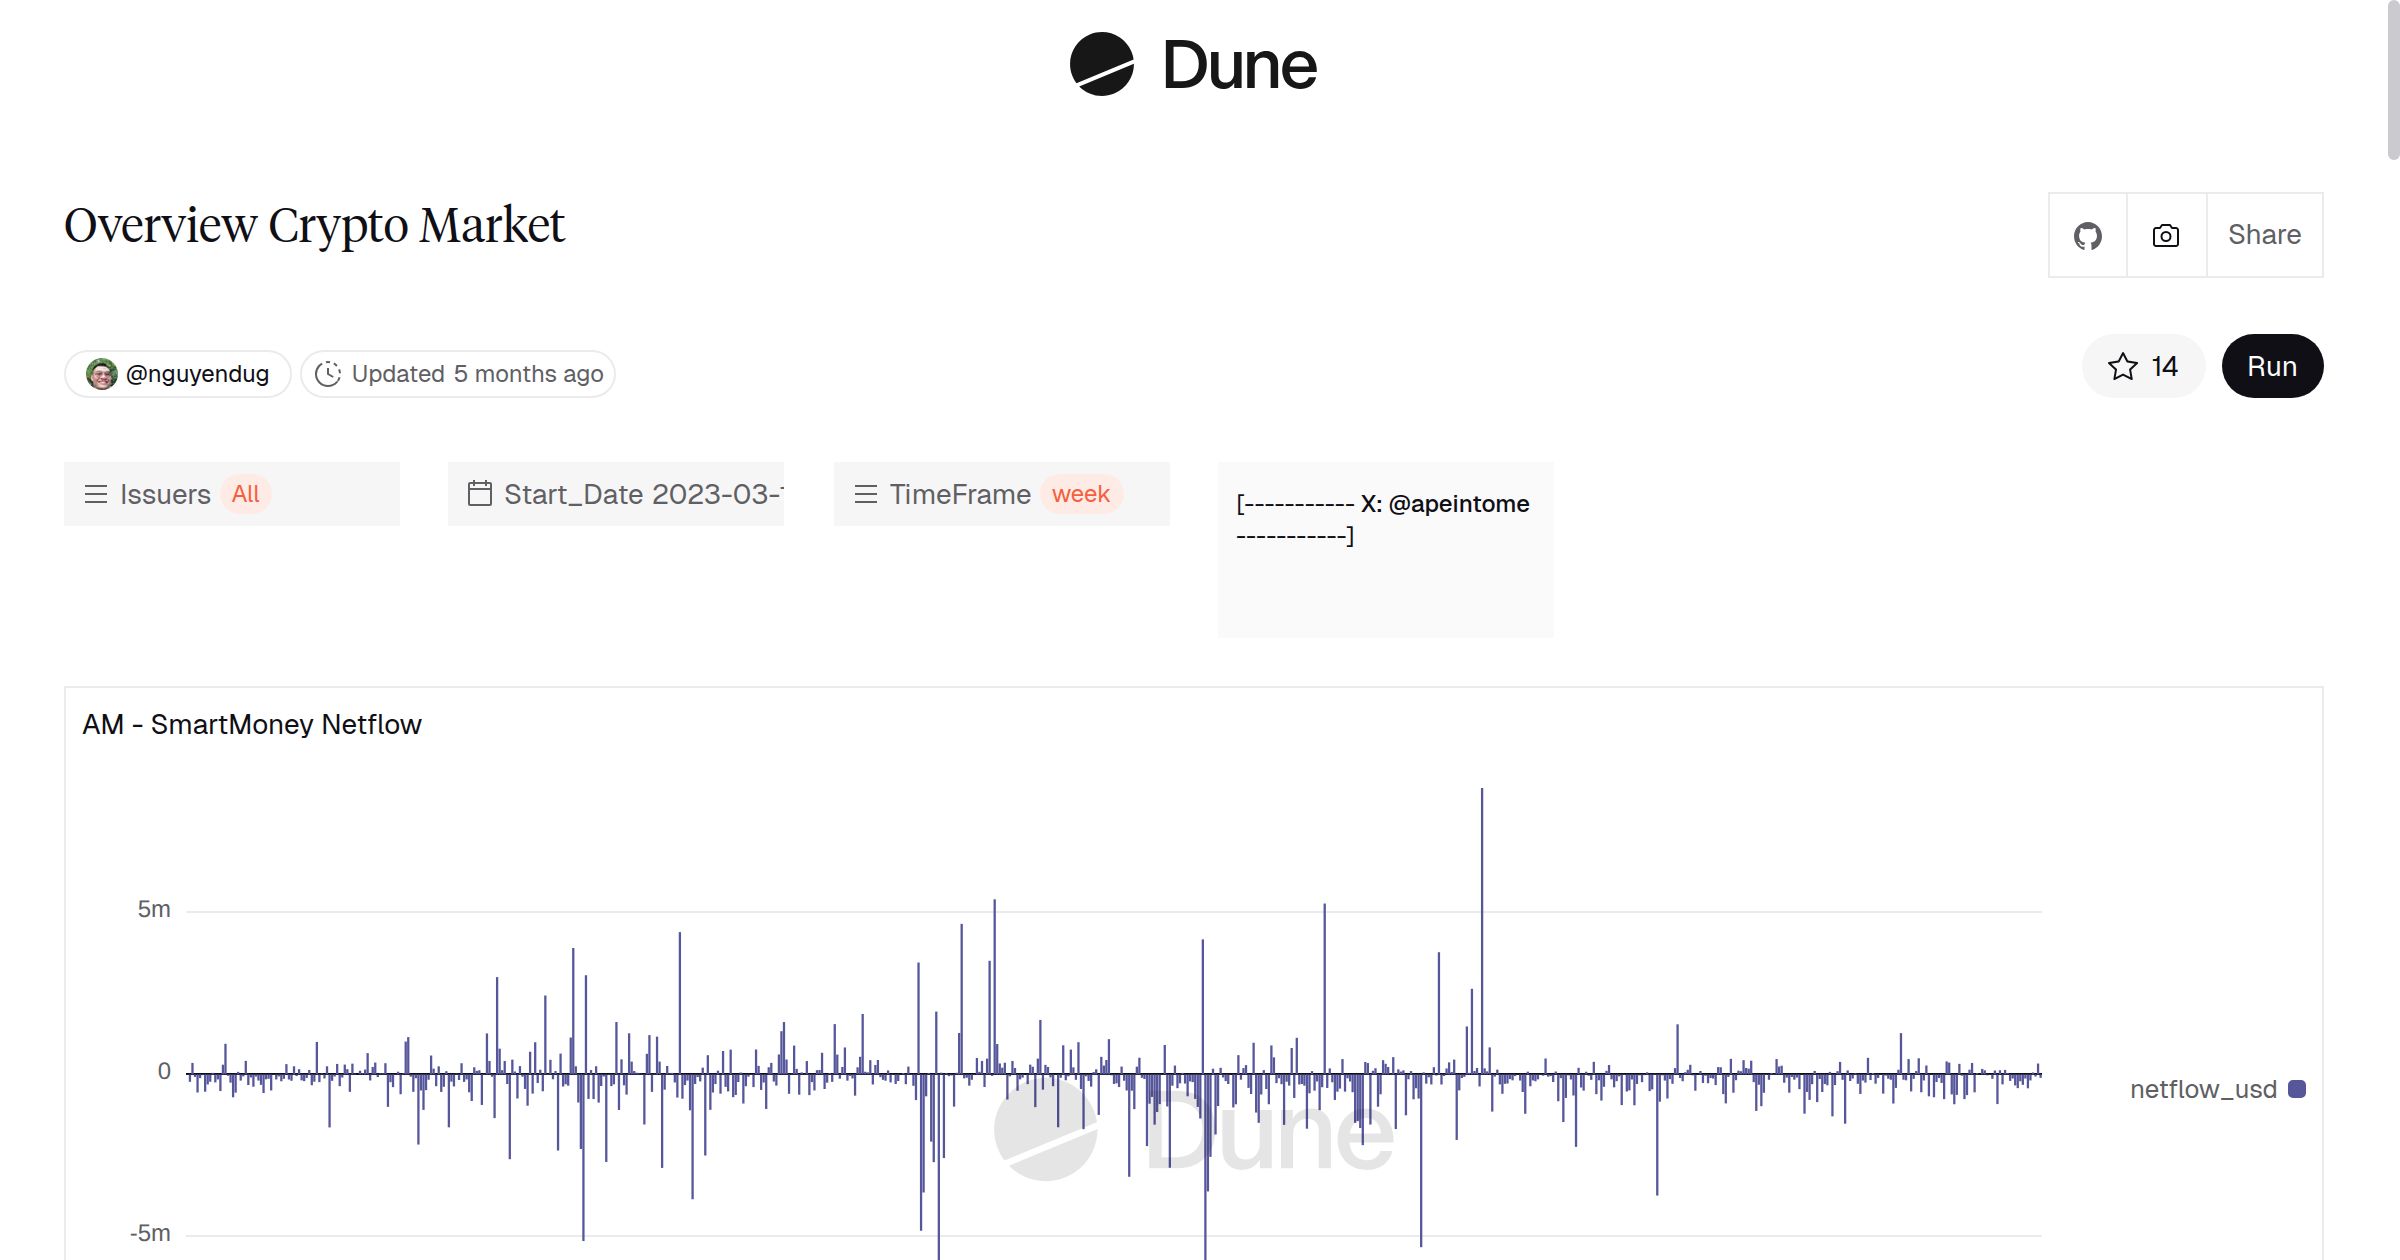
Task: Click the Dune logo icon
Action: click(1101, 64)
